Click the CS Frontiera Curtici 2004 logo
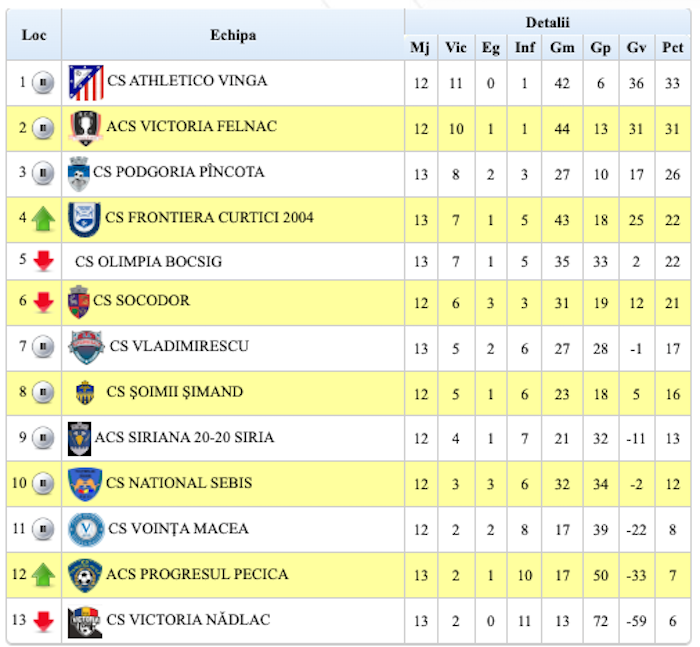The width and height of the screenshot is (700, 647). coord(84,219)
